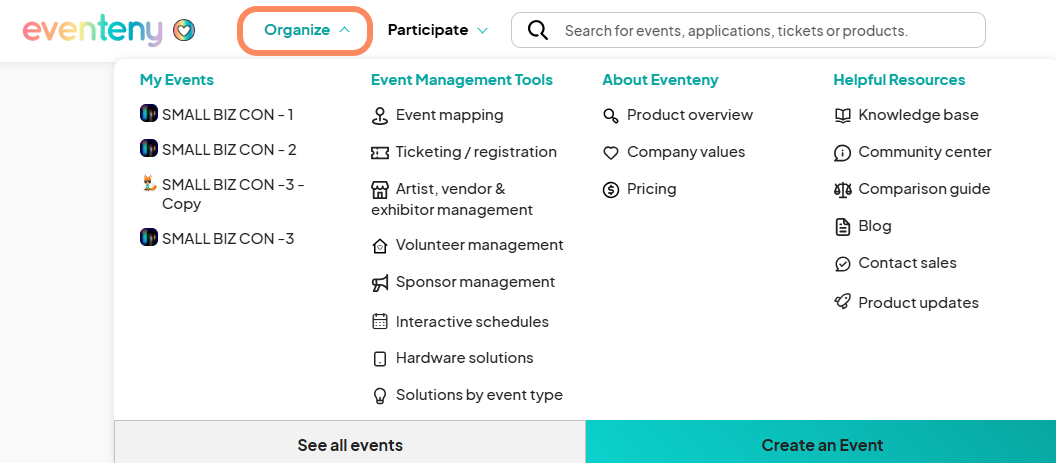Open Sponsor management
Viewport: 1056px width, 463px height.
pos(475,282)
